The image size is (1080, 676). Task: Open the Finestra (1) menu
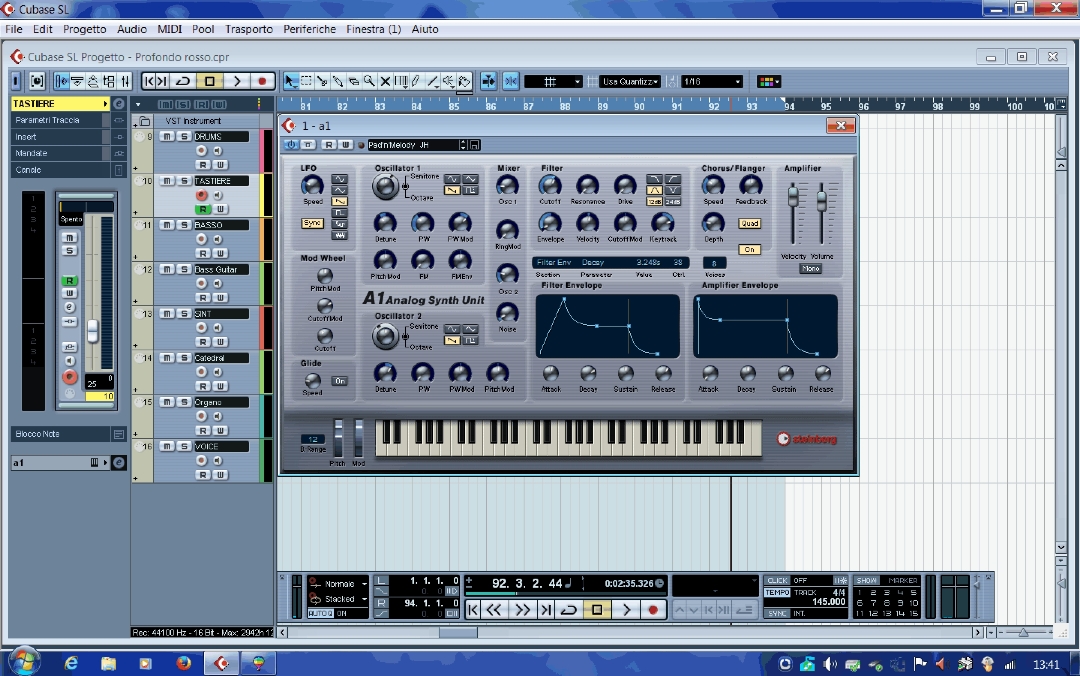tap(373, 29)
